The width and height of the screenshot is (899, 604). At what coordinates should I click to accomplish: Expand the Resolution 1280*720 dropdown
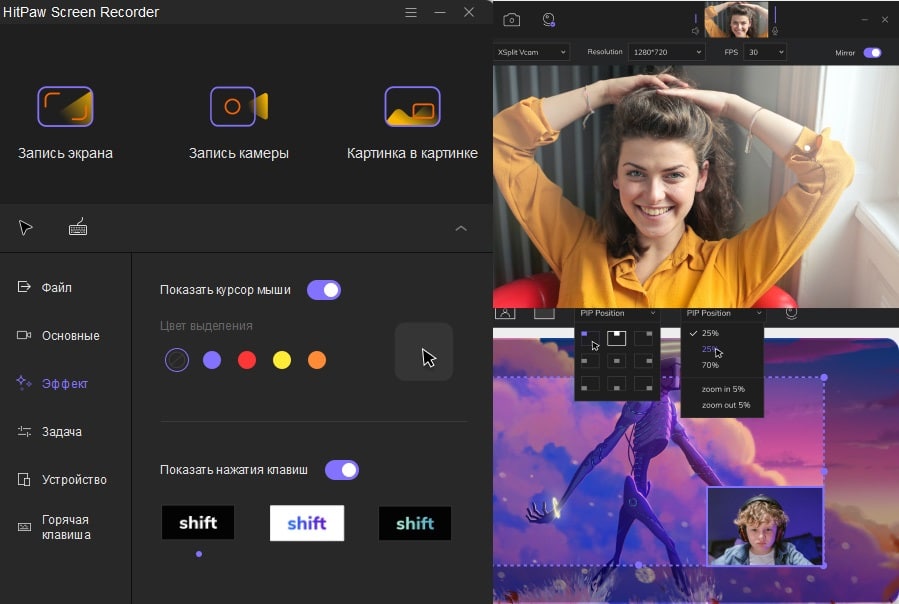666,52
